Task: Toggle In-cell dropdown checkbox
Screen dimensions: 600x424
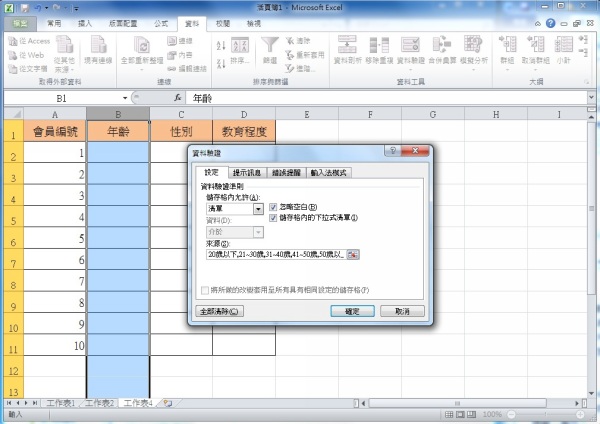Action: 273,218
